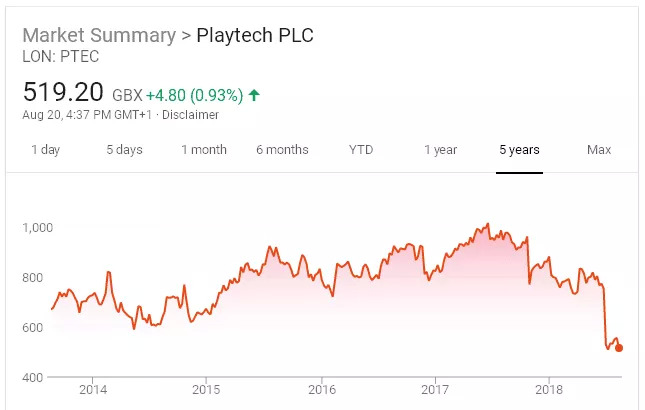The image size is (645, 410).
Task: Click the 1,000 label on the y-axis
Action: (39, 227)
